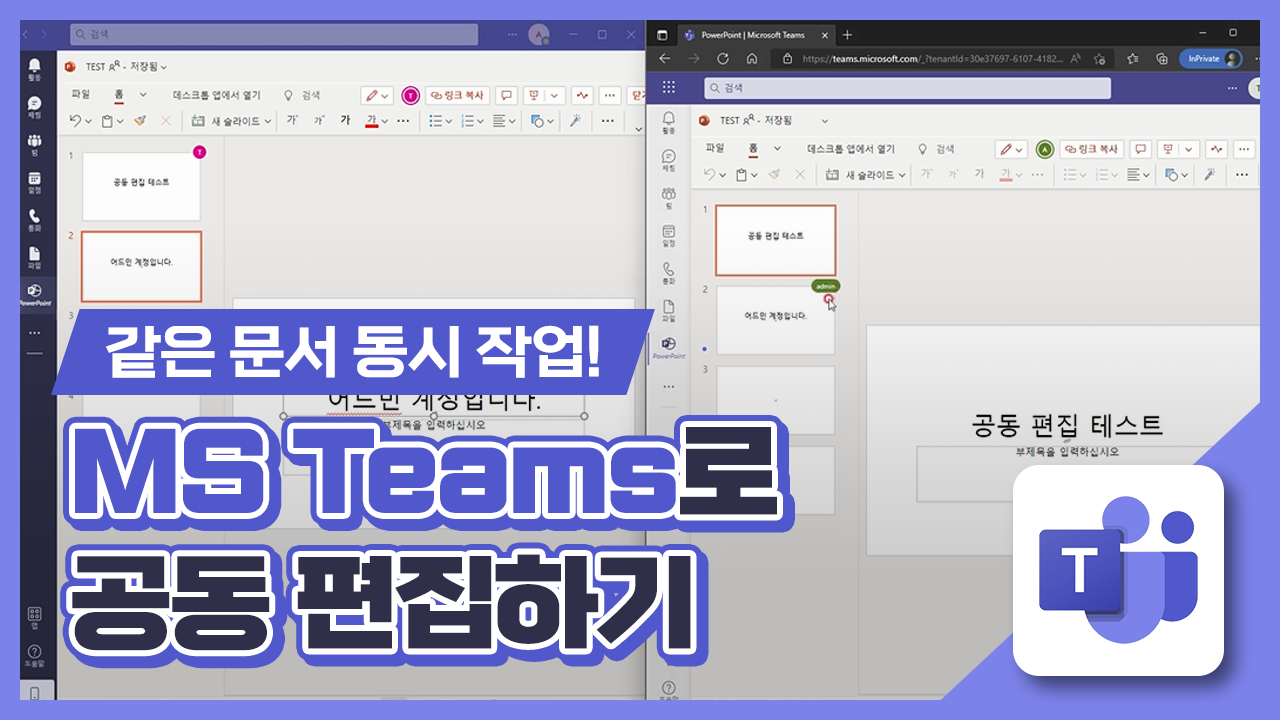Open Chat in browser Teams sidebar

(669, 160)
